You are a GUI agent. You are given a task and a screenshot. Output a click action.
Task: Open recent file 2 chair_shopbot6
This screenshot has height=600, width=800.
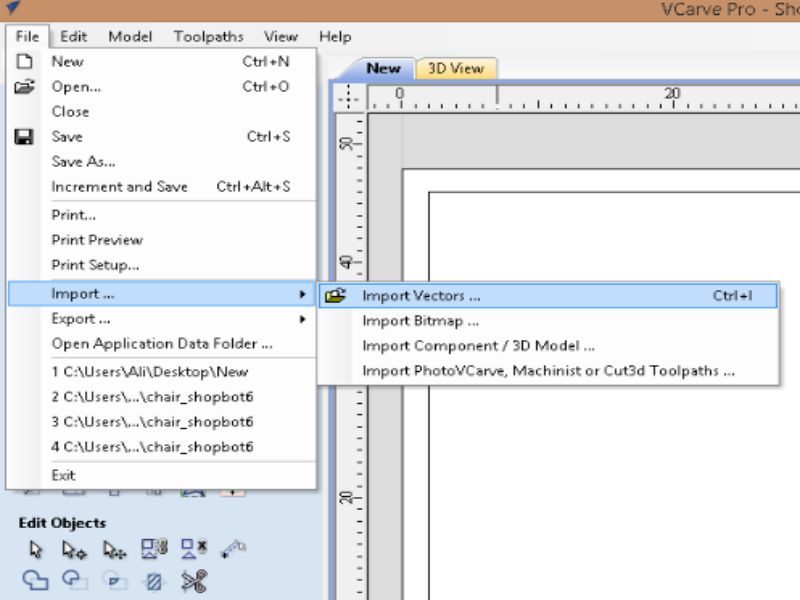click(x=161, y=396)
